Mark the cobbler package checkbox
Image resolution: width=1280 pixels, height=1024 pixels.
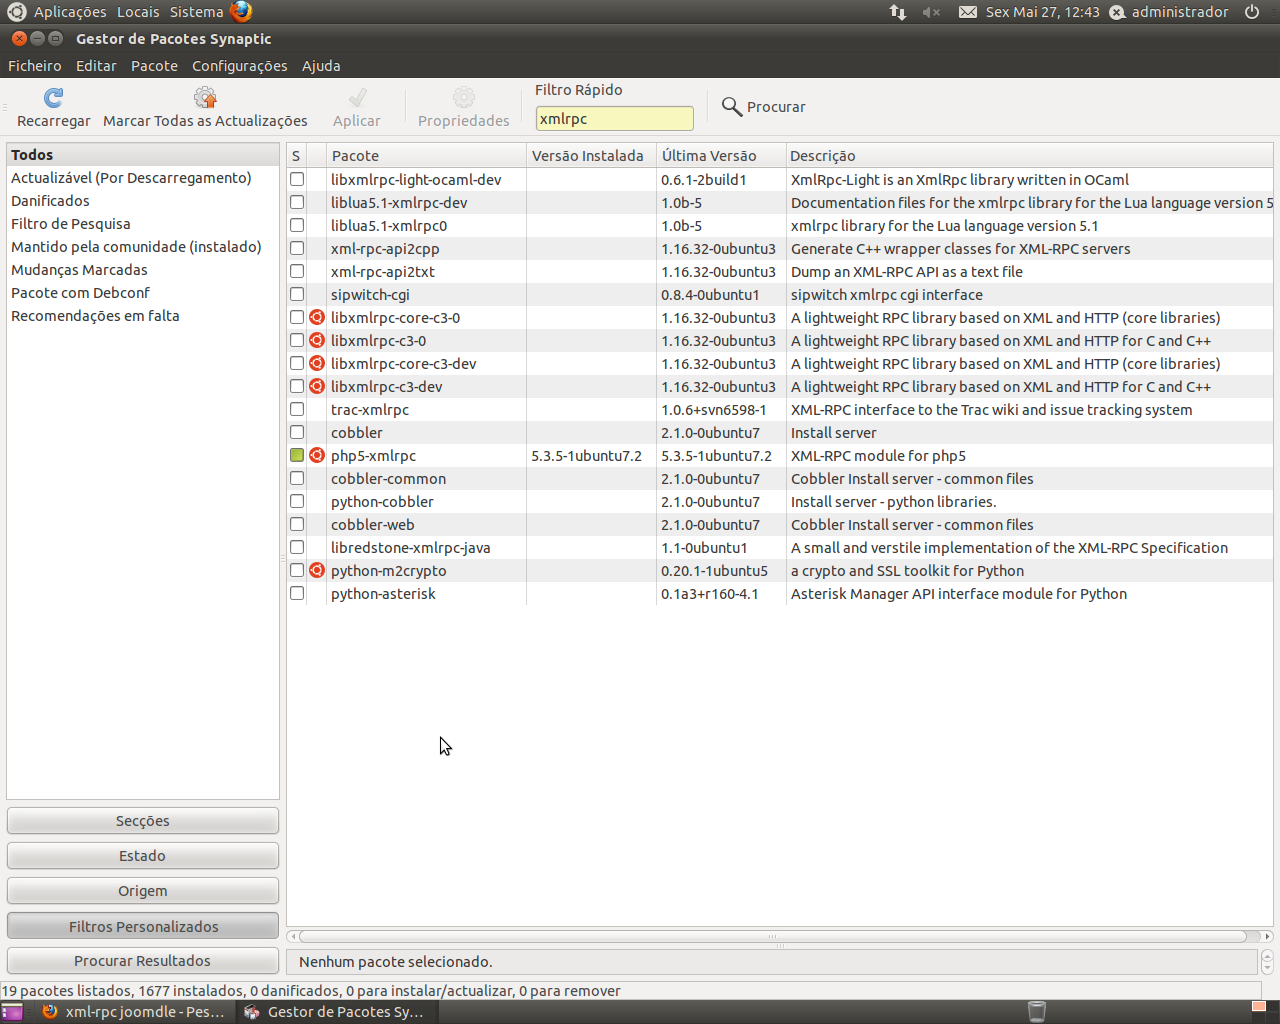coord(297,433)
